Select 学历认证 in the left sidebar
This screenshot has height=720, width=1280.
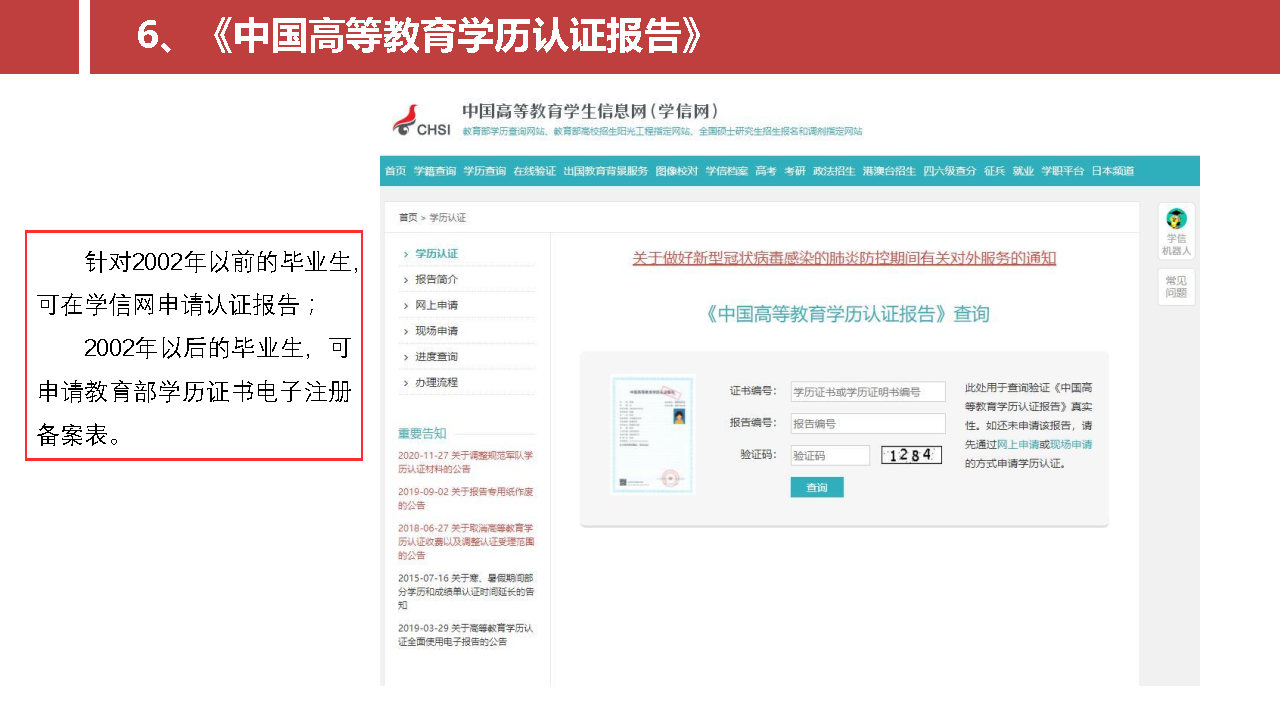436,254
